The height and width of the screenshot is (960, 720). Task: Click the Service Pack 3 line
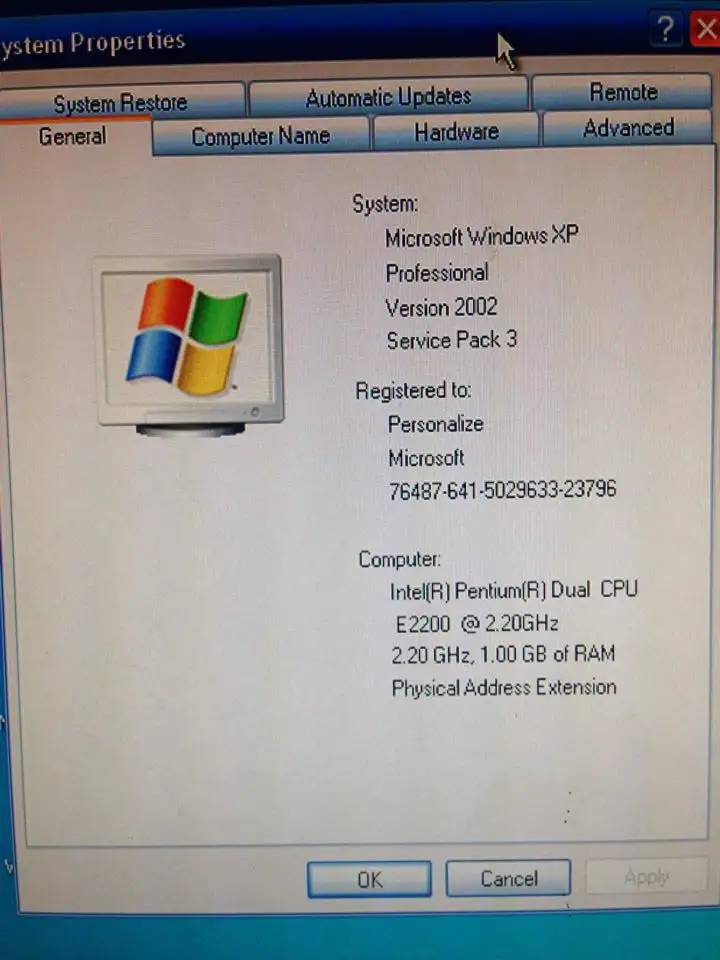[452, 340]
